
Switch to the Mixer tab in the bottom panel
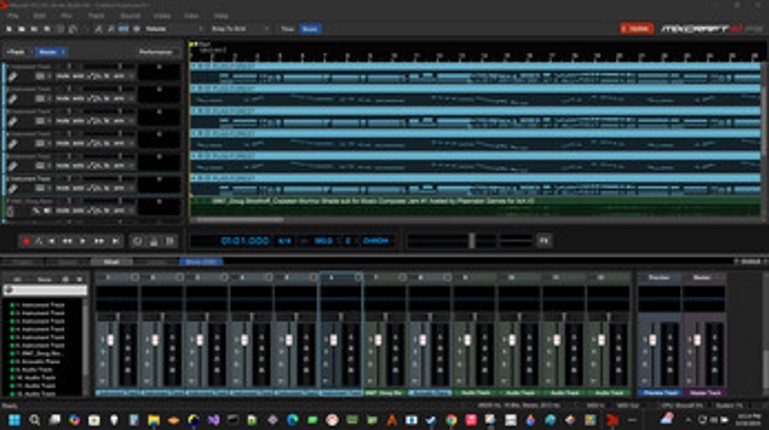click(109, 262)
